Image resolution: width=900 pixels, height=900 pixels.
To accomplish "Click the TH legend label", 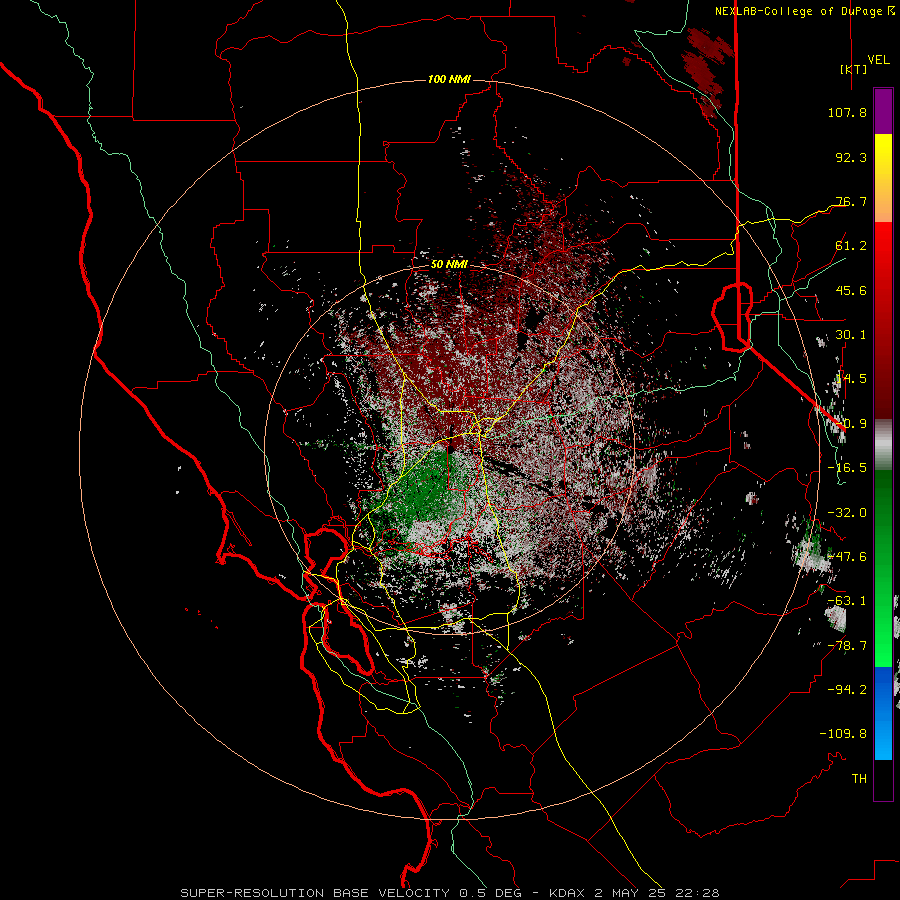I will coord(859,779).
